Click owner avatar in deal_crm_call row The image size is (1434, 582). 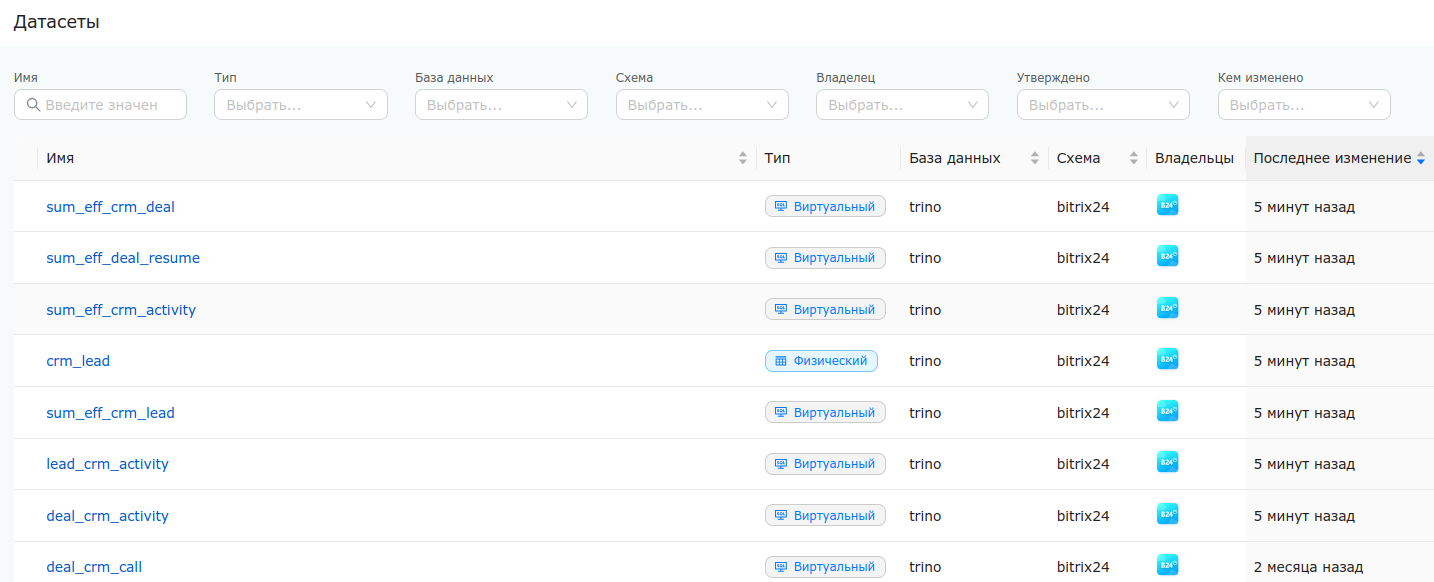point(1167,565)
